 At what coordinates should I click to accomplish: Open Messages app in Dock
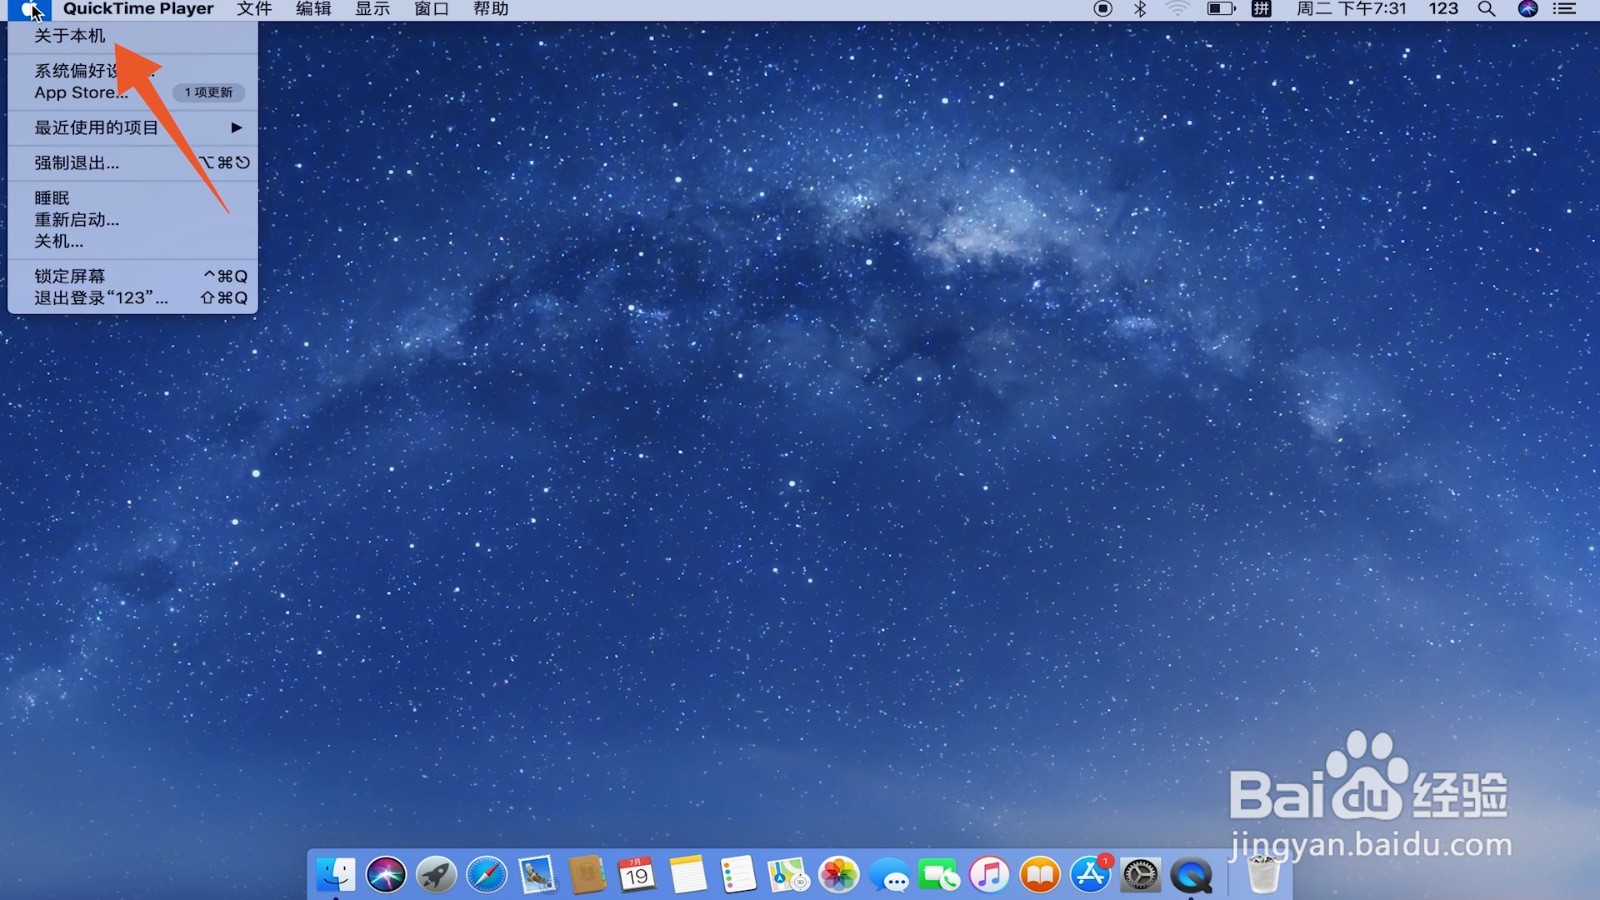(x=889, y=875)
